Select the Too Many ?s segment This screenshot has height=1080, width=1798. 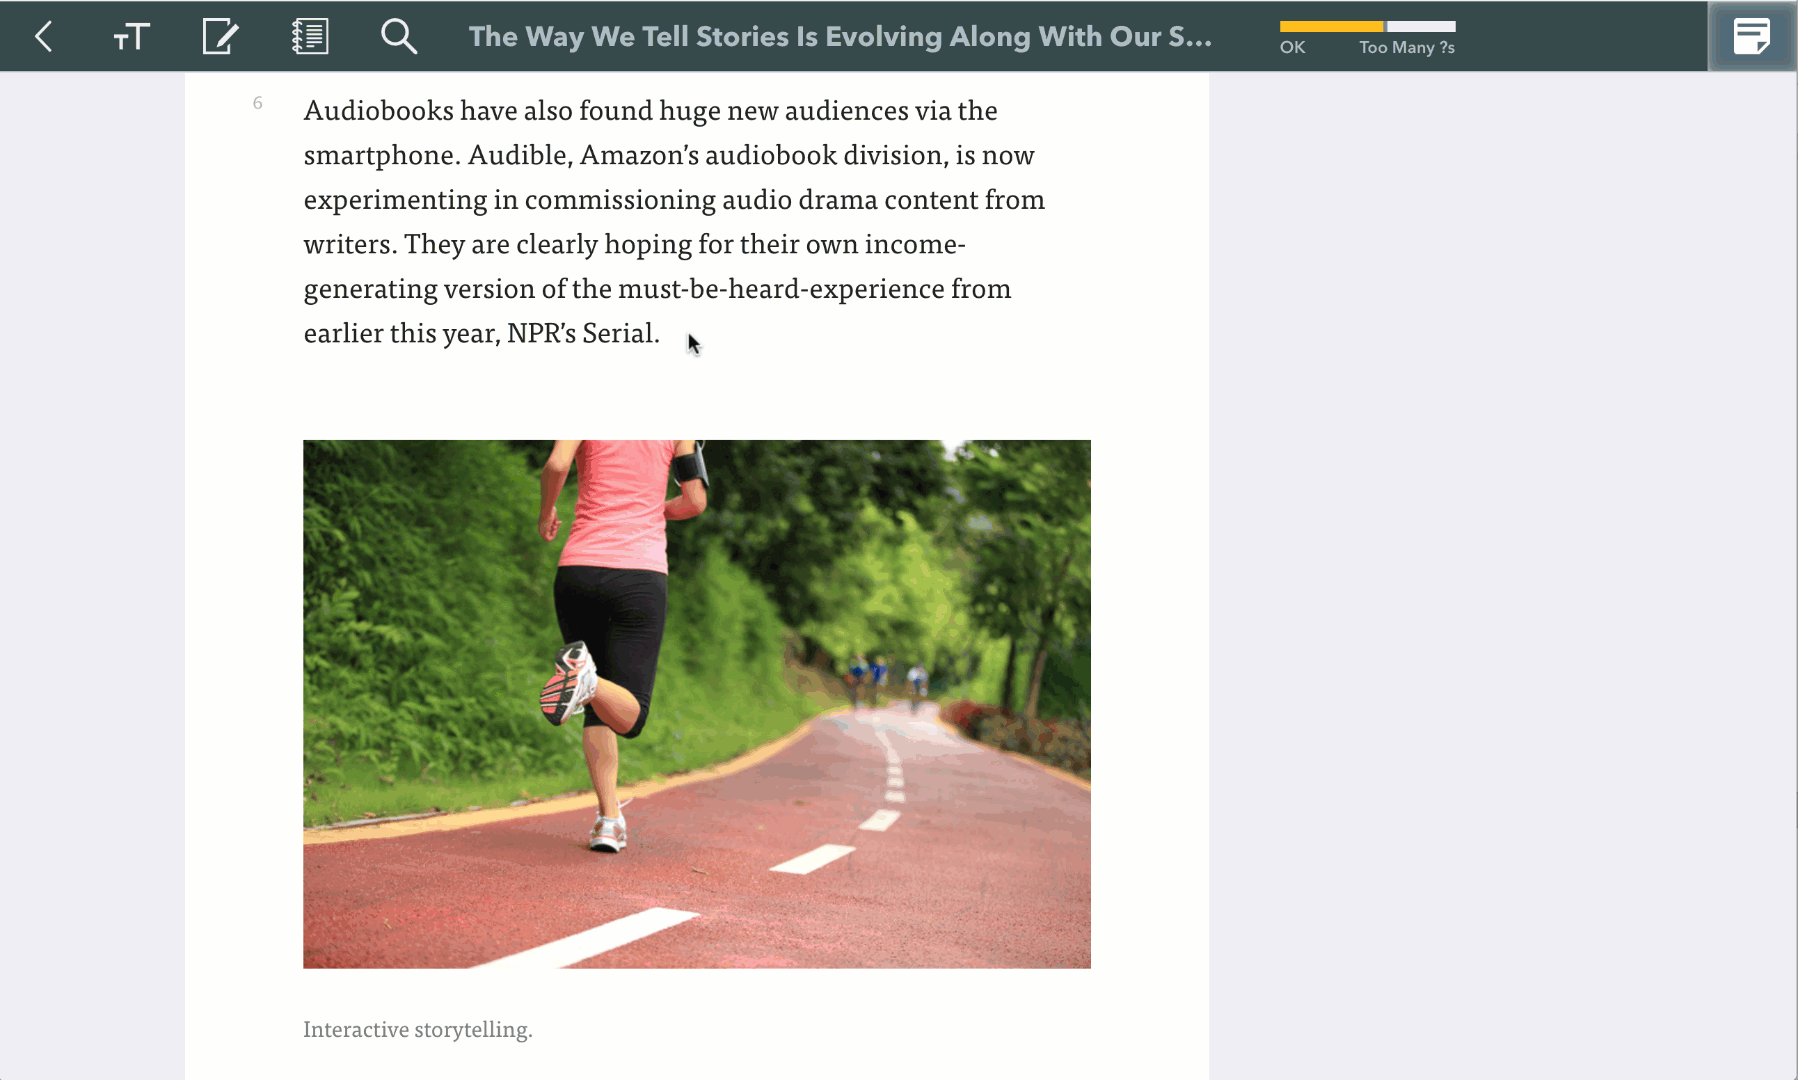click(1421, 26)
